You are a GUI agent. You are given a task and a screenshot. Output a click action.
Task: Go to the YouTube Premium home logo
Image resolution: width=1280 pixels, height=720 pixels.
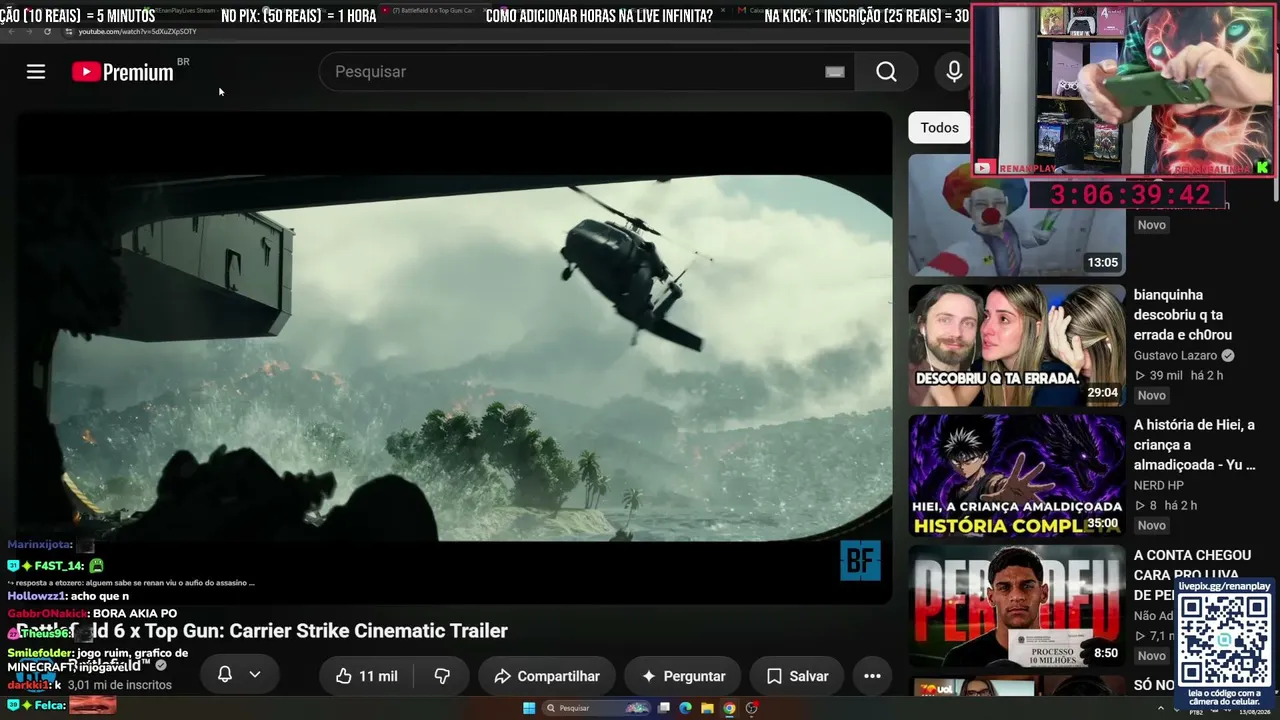(x=123, y=72)
